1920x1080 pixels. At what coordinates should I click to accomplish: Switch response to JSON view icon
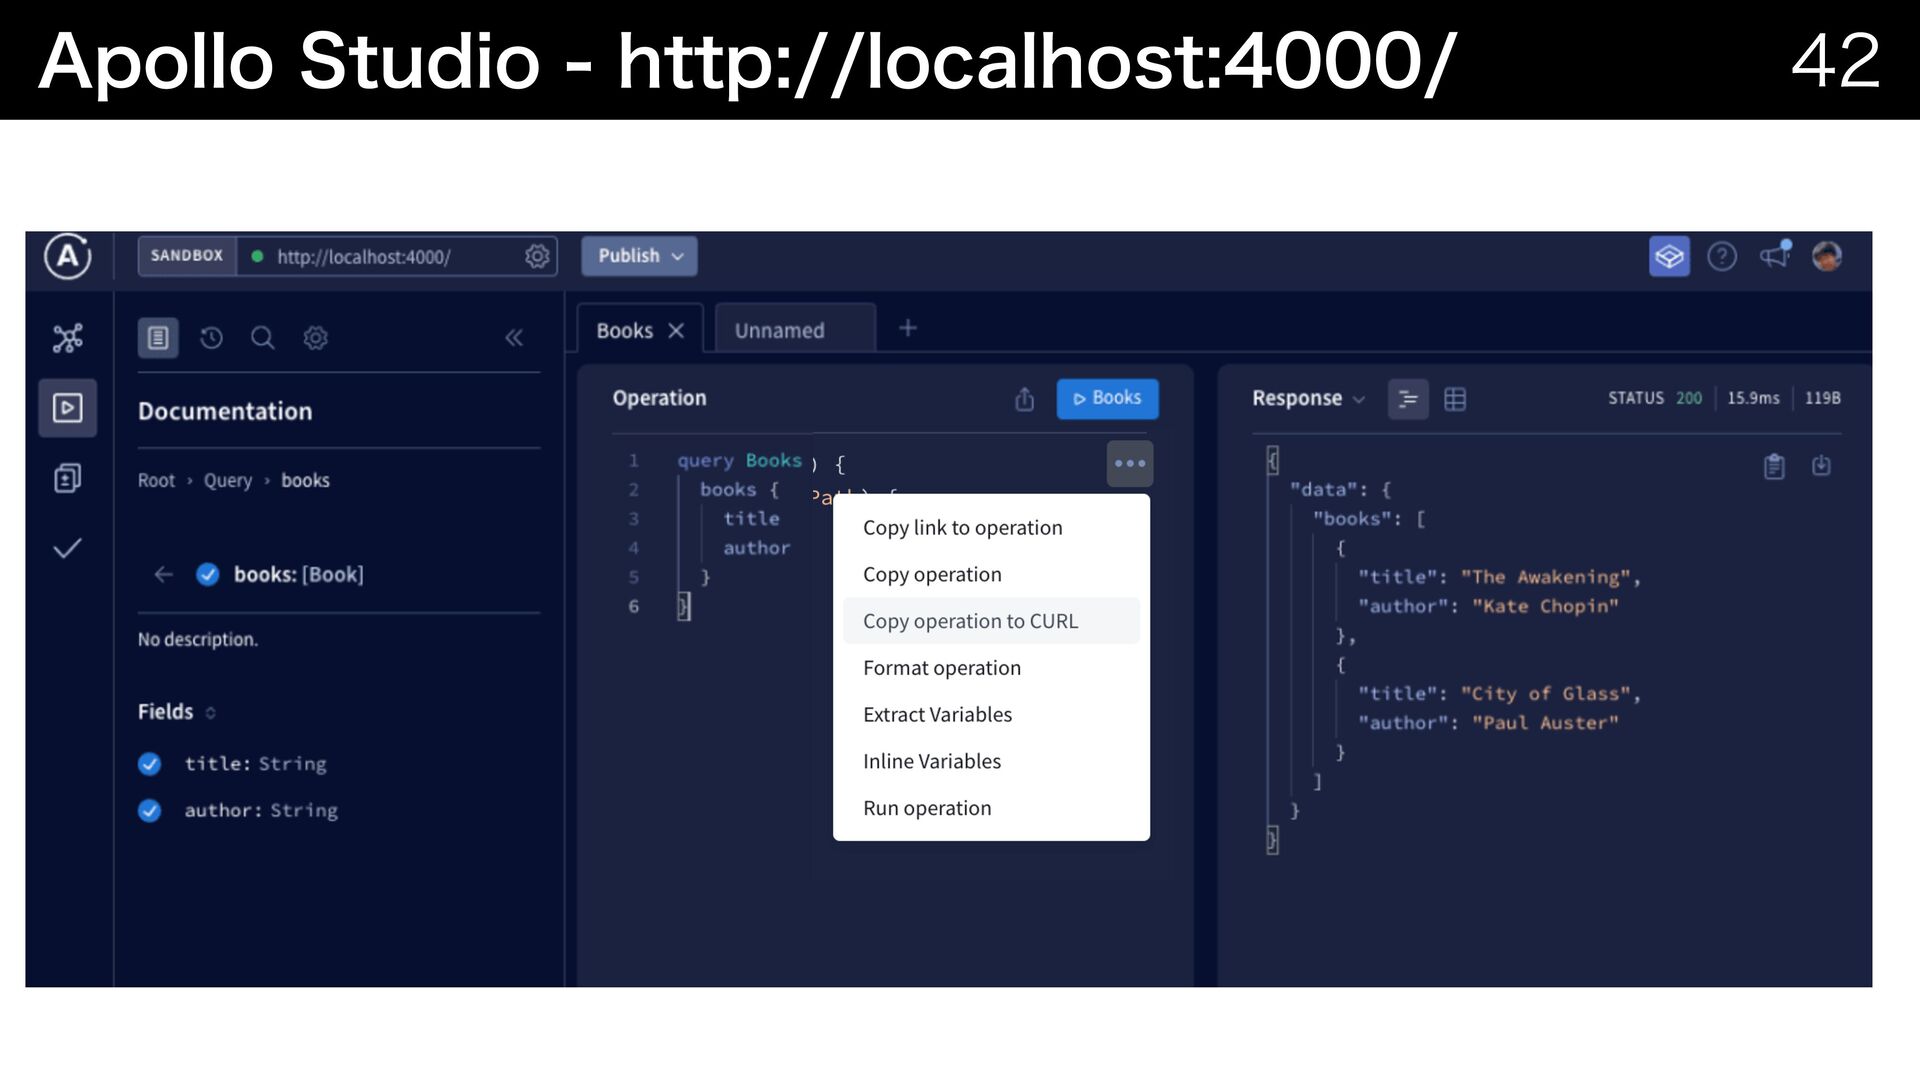pos(1408,399)
